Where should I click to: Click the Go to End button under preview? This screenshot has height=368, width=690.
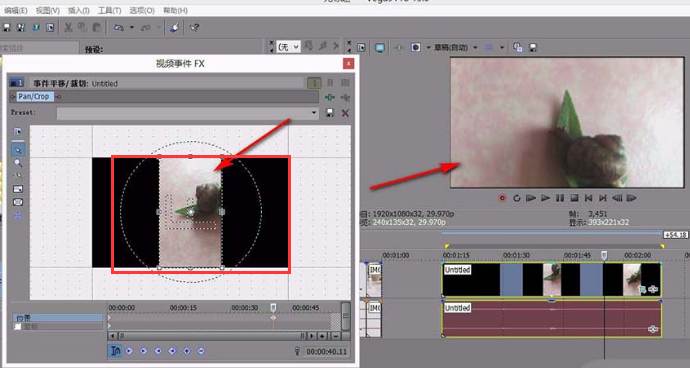[603, 198]
